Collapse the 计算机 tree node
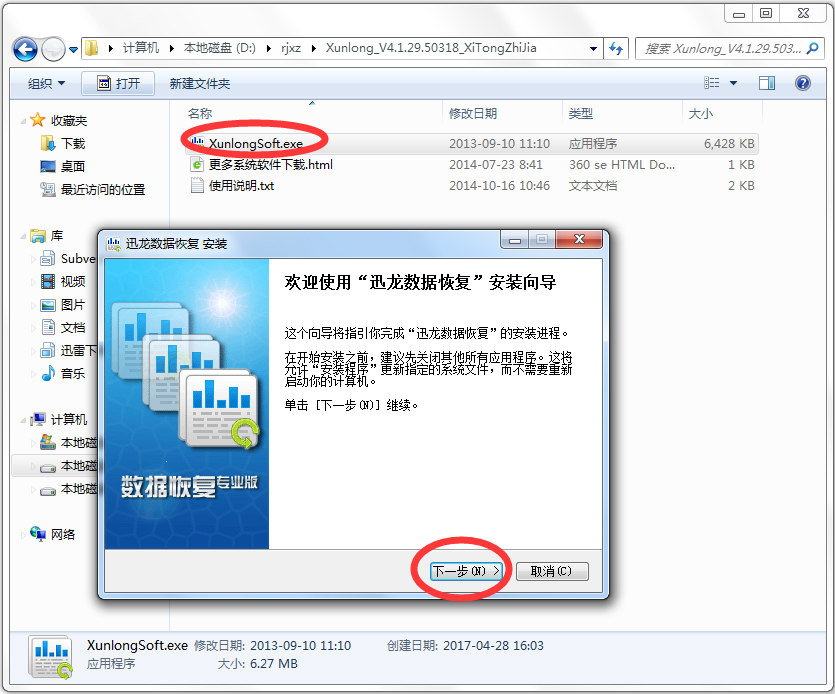This screenshot has height=694, width=835. pyautogui.click(x=23, y=420)
